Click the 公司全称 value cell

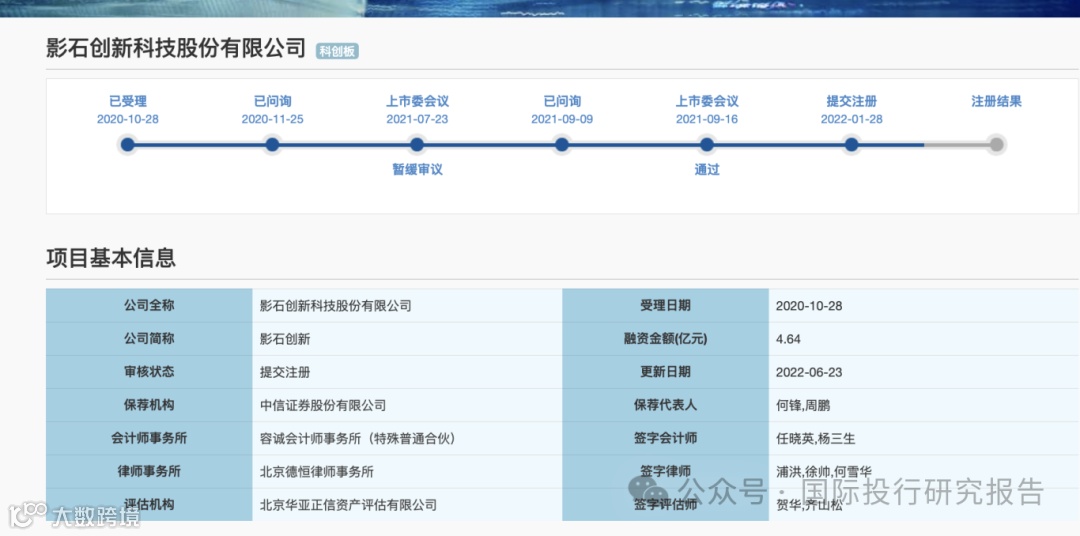[407, 305]
